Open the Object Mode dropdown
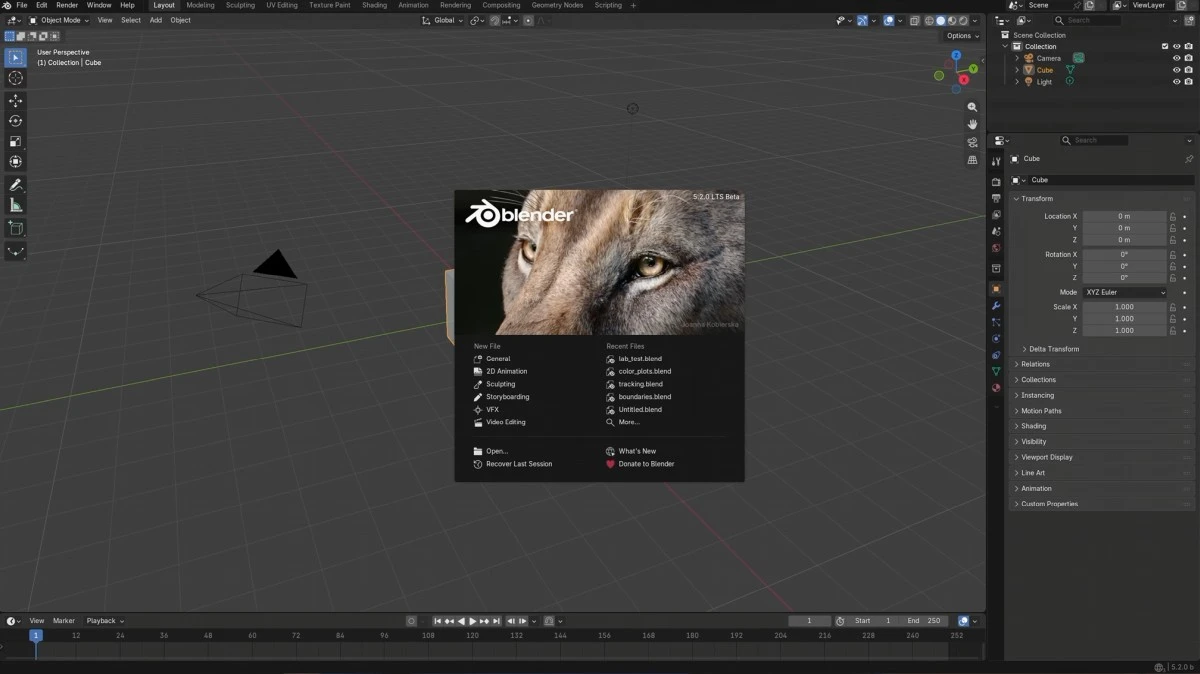This screenshot has width=1200, height=674. (x=59, y=20)
